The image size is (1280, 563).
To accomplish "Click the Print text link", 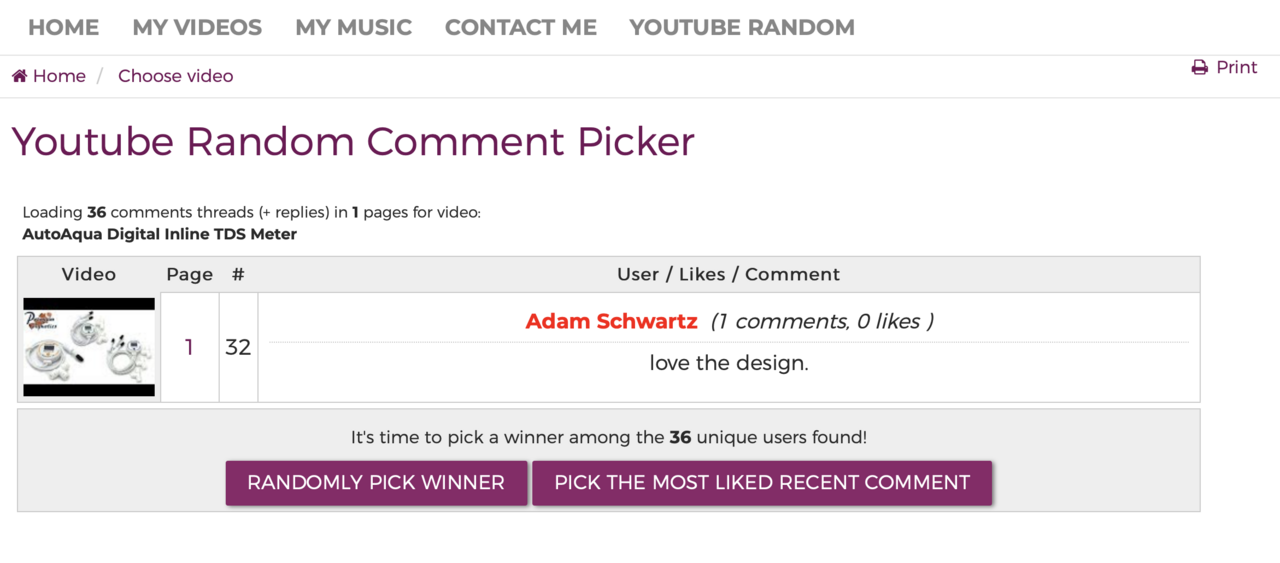I will tap(1236, 67).
